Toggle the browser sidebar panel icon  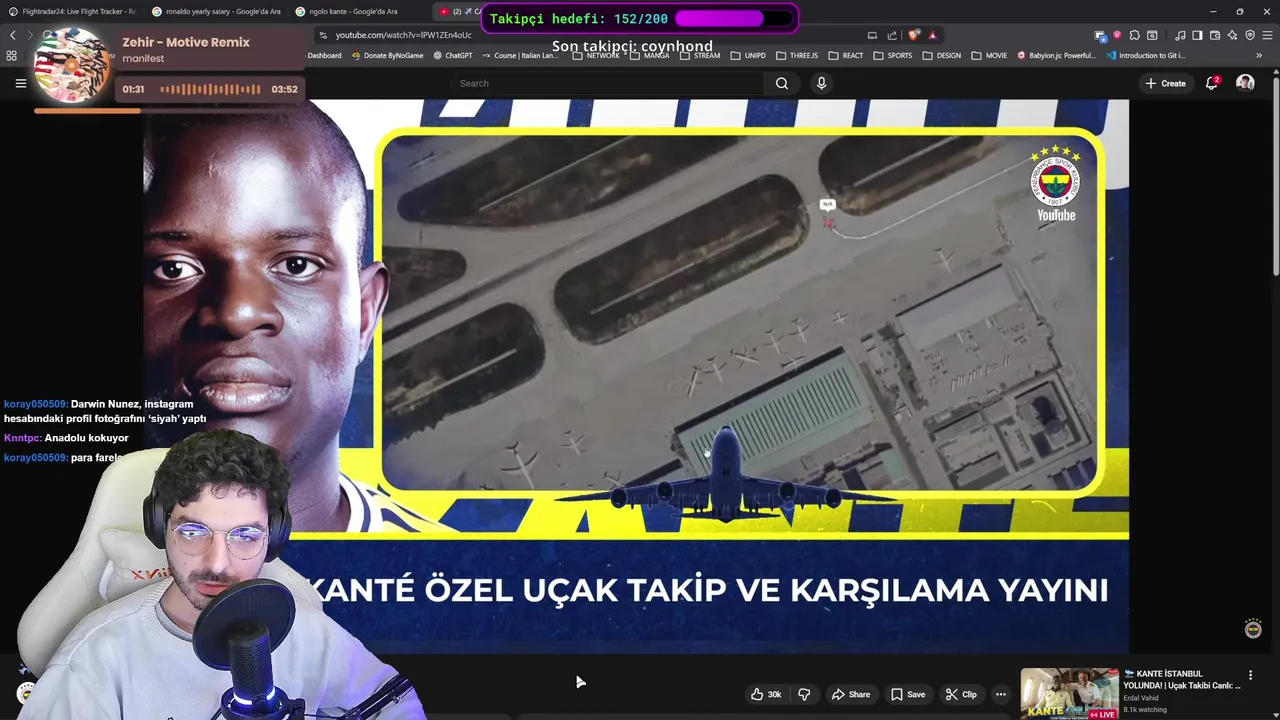click(x=1197, y=35)
